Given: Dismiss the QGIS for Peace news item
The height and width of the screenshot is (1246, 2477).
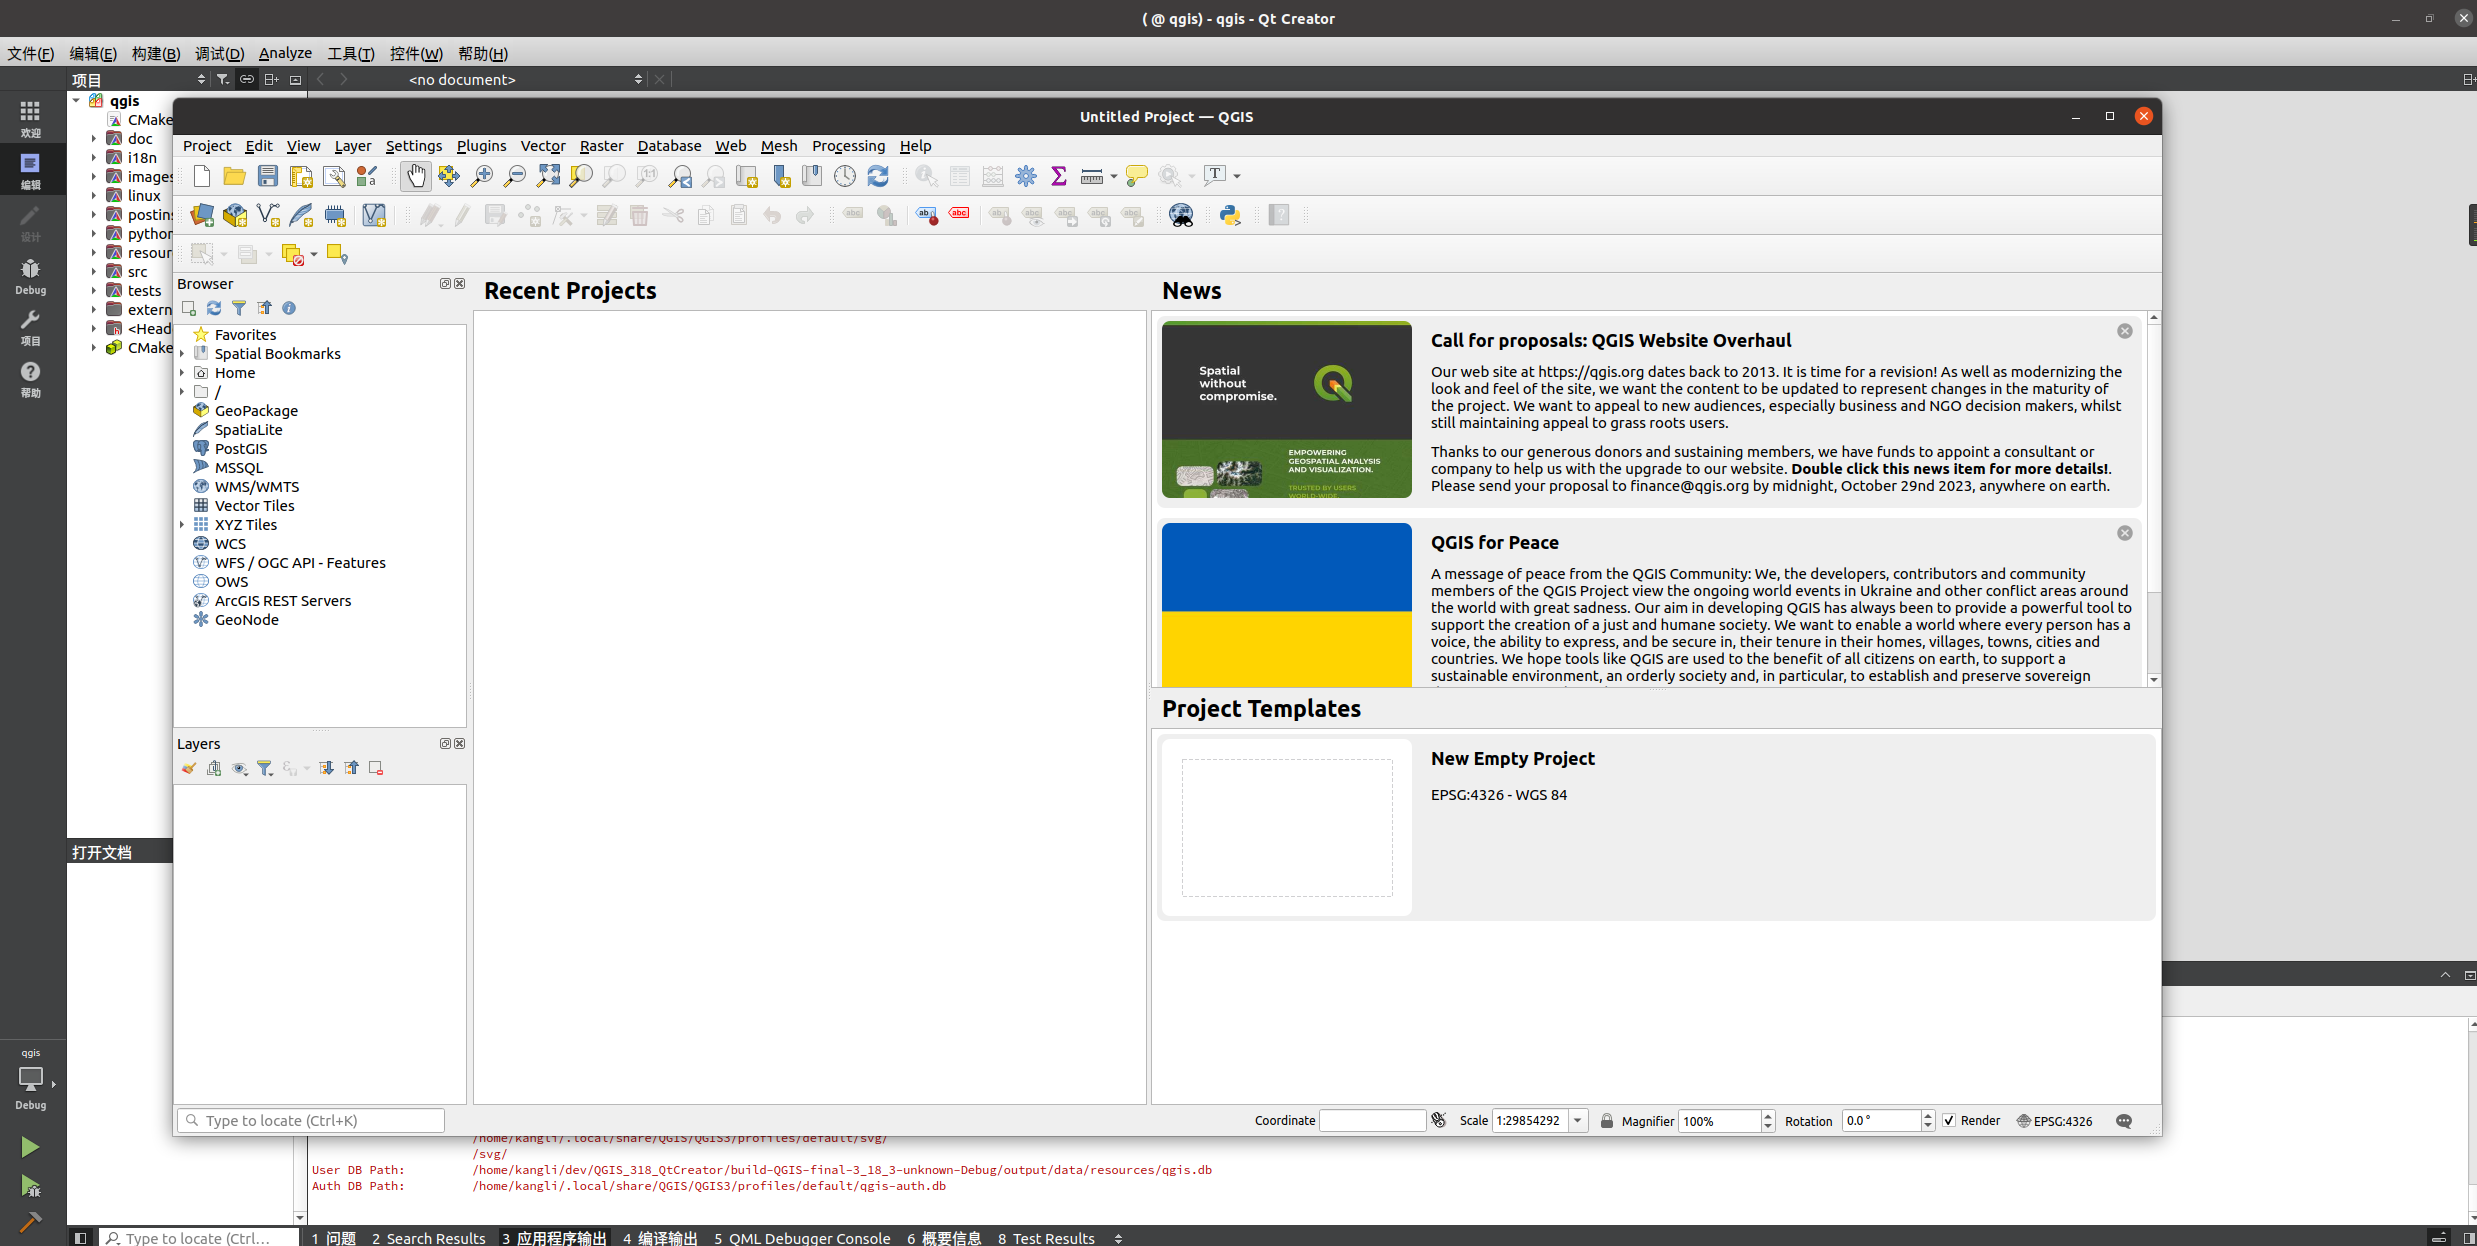Looking at the screenshot, I should tap(2125, 533).
